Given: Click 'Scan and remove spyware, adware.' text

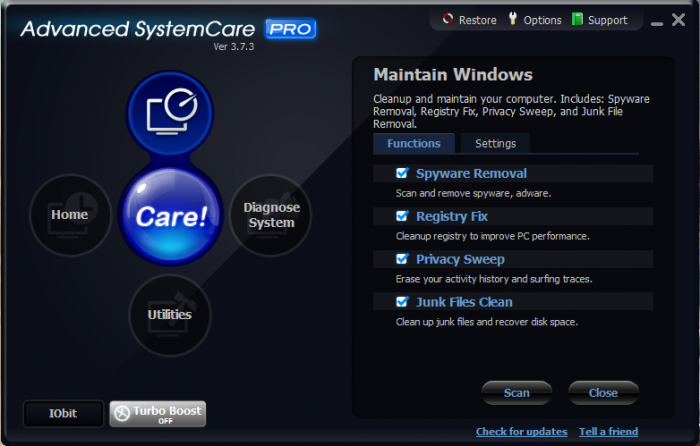Looking at the screenshot, I should coord(473,193).
